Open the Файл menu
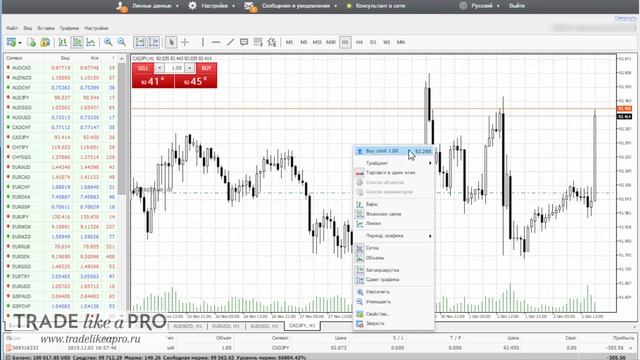The image size is (640, 360). pyautogui.click(x=12, y=28)
